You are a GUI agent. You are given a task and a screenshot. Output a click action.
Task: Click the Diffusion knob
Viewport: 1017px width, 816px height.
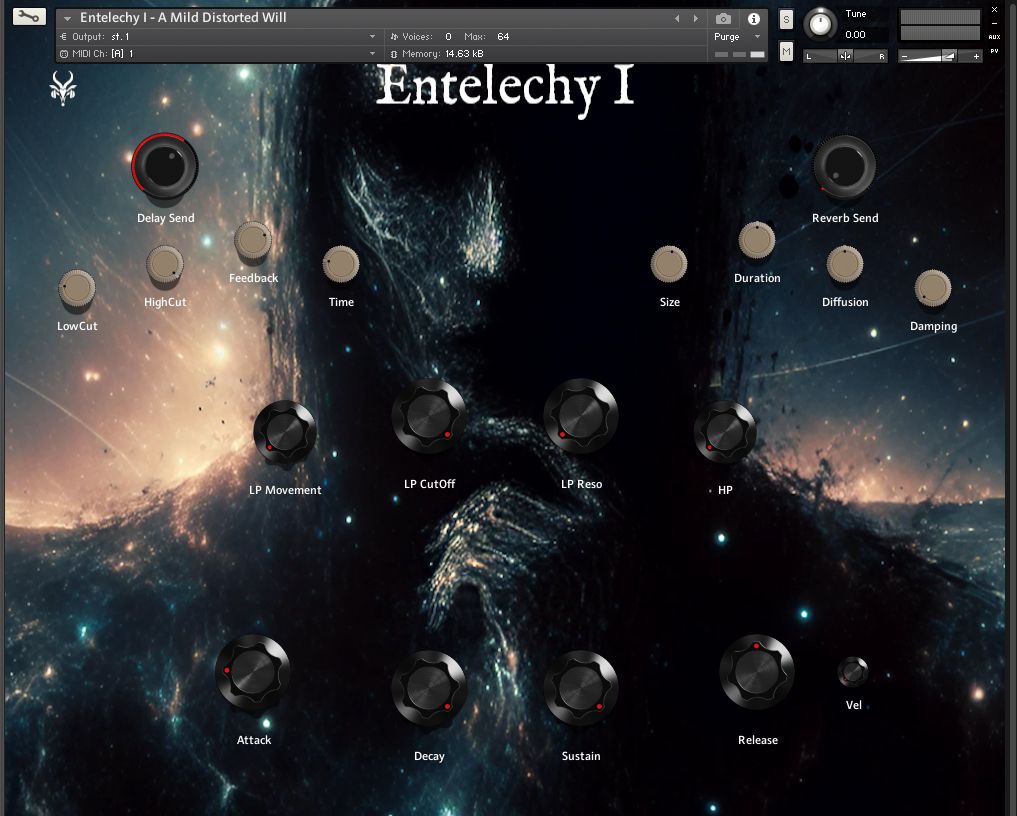pos(844,265)
